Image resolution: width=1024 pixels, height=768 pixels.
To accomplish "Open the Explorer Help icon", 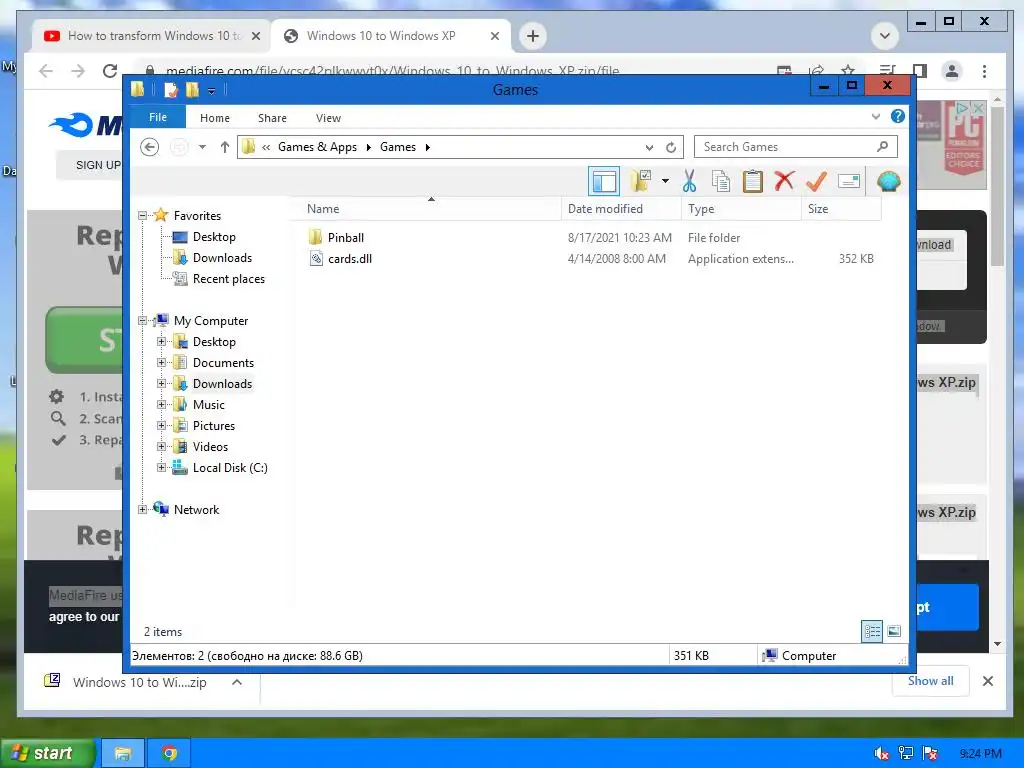I will [x=898, y=116].
